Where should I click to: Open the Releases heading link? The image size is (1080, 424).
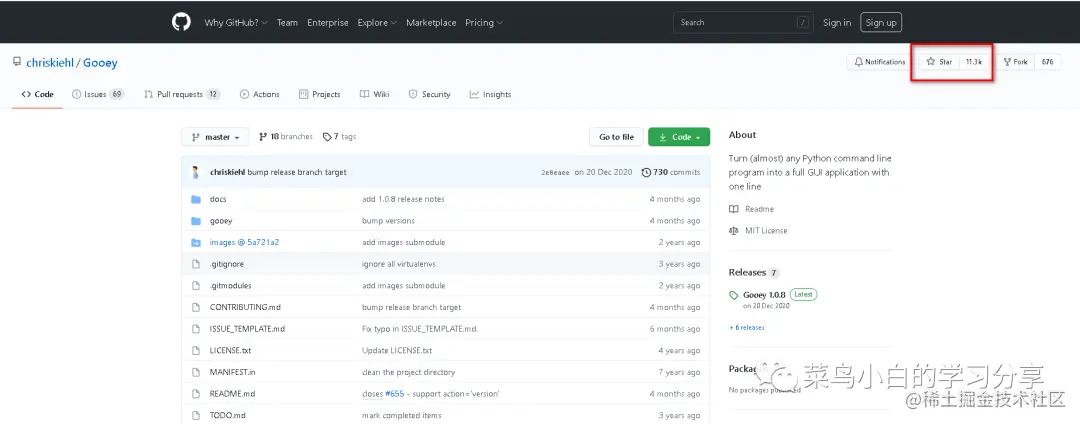click(754, 273)
